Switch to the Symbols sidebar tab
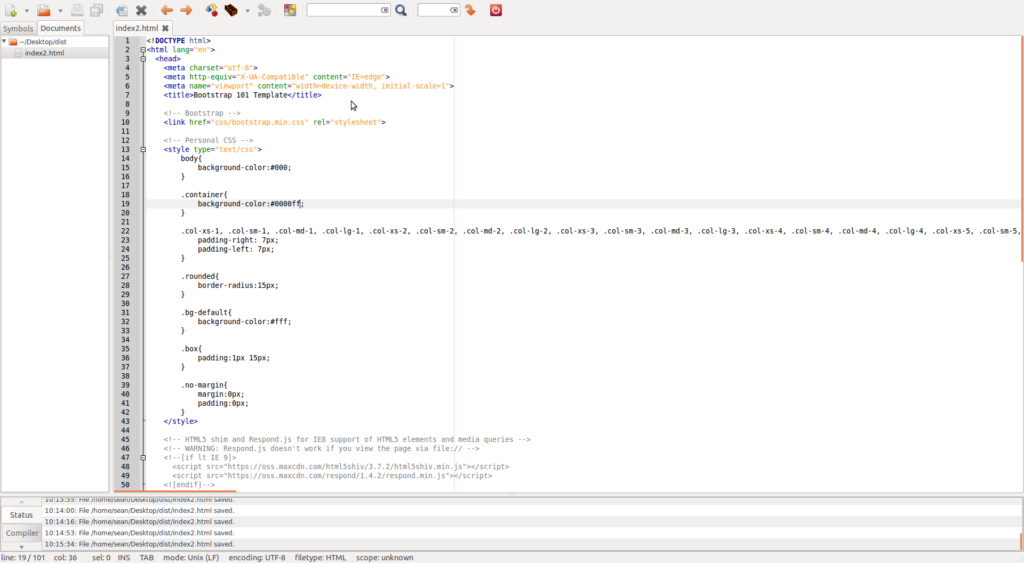The height and width of the screenshot is (563, 1024). pyautogui.click(x=18, y=29)
